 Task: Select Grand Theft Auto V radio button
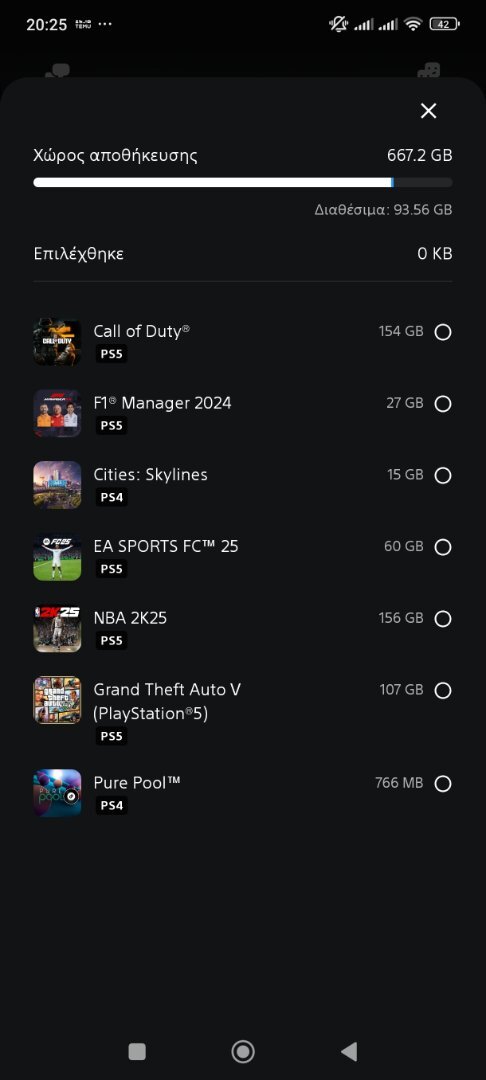(x=443, y=690)
